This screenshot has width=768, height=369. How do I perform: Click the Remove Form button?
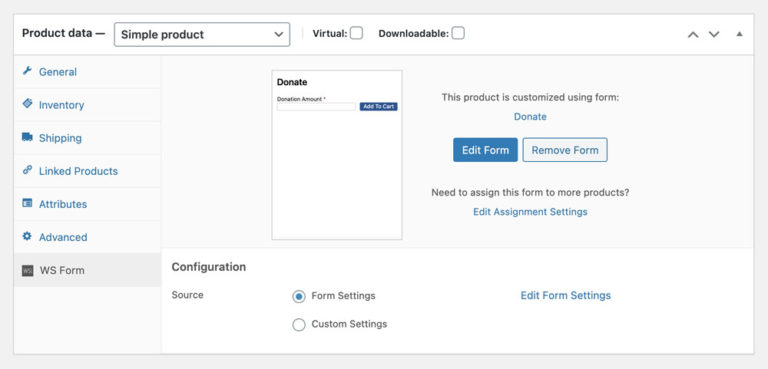pyautogui.click(x=565, y=150)
